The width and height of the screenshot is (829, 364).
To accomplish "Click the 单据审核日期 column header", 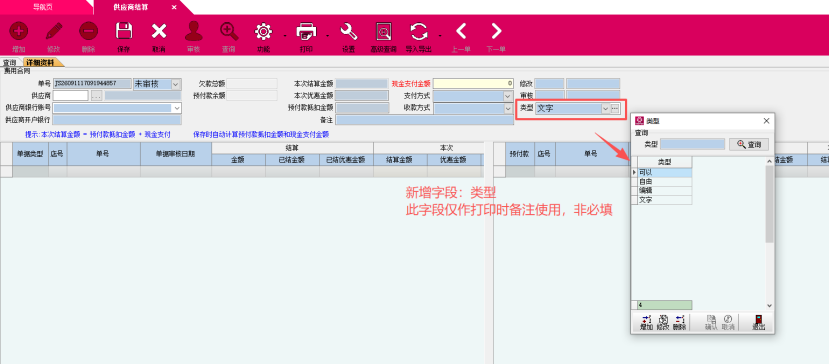I will click(176, 154).
